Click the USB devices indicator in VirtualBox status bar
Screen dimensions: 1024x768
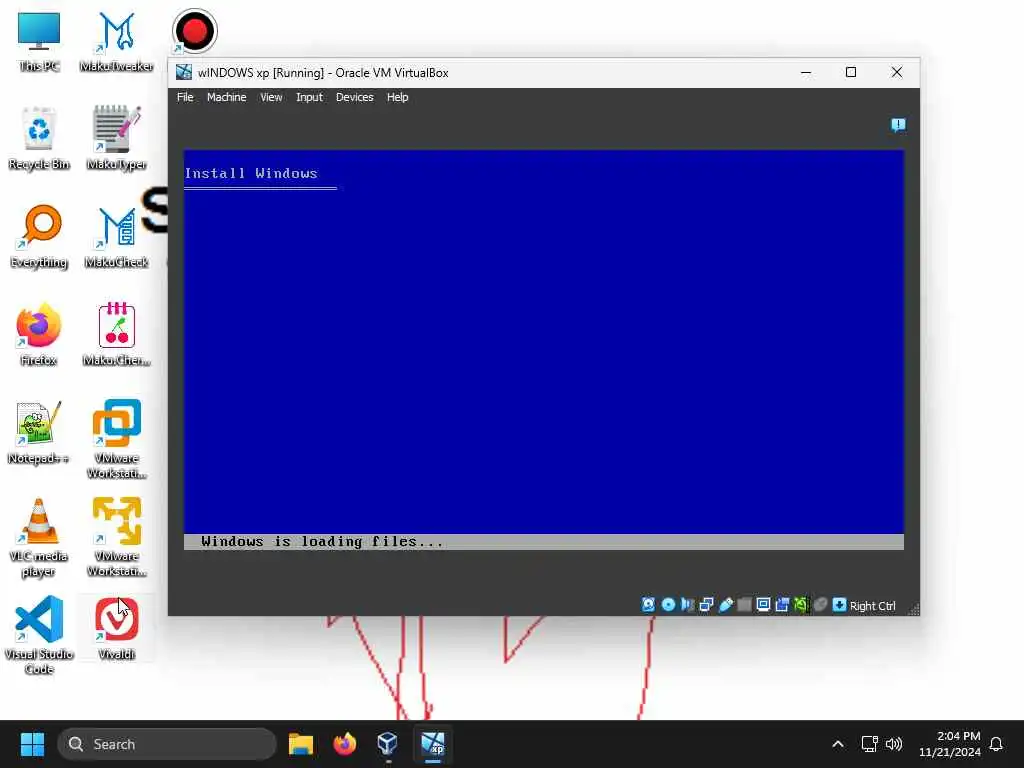[x=726, y=605]
